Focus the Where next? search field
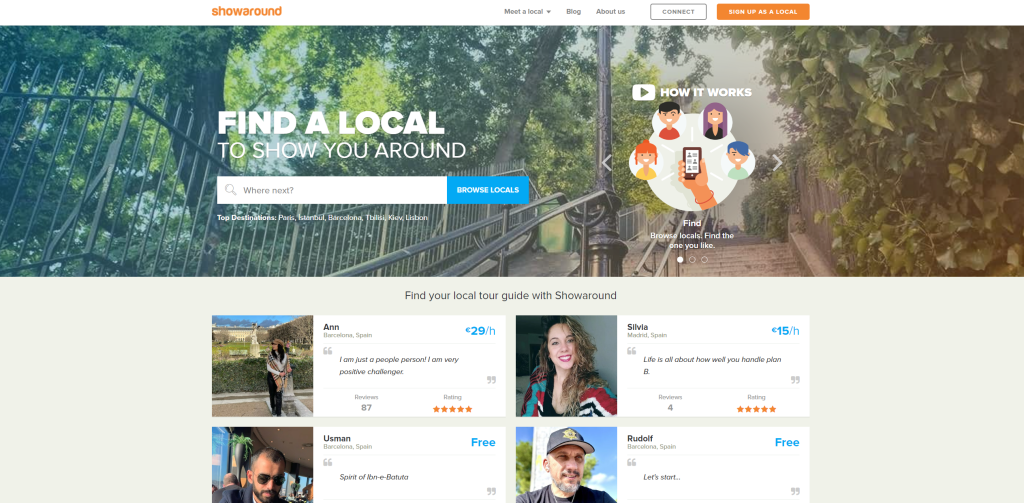Viewport: 1024px width, 503px height. point(332,190)
